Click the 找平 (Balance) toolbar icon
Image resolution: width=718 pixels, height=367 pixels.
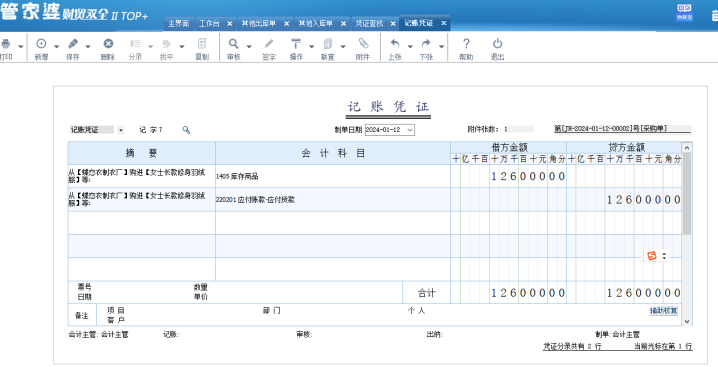click(x=166, y=44)
